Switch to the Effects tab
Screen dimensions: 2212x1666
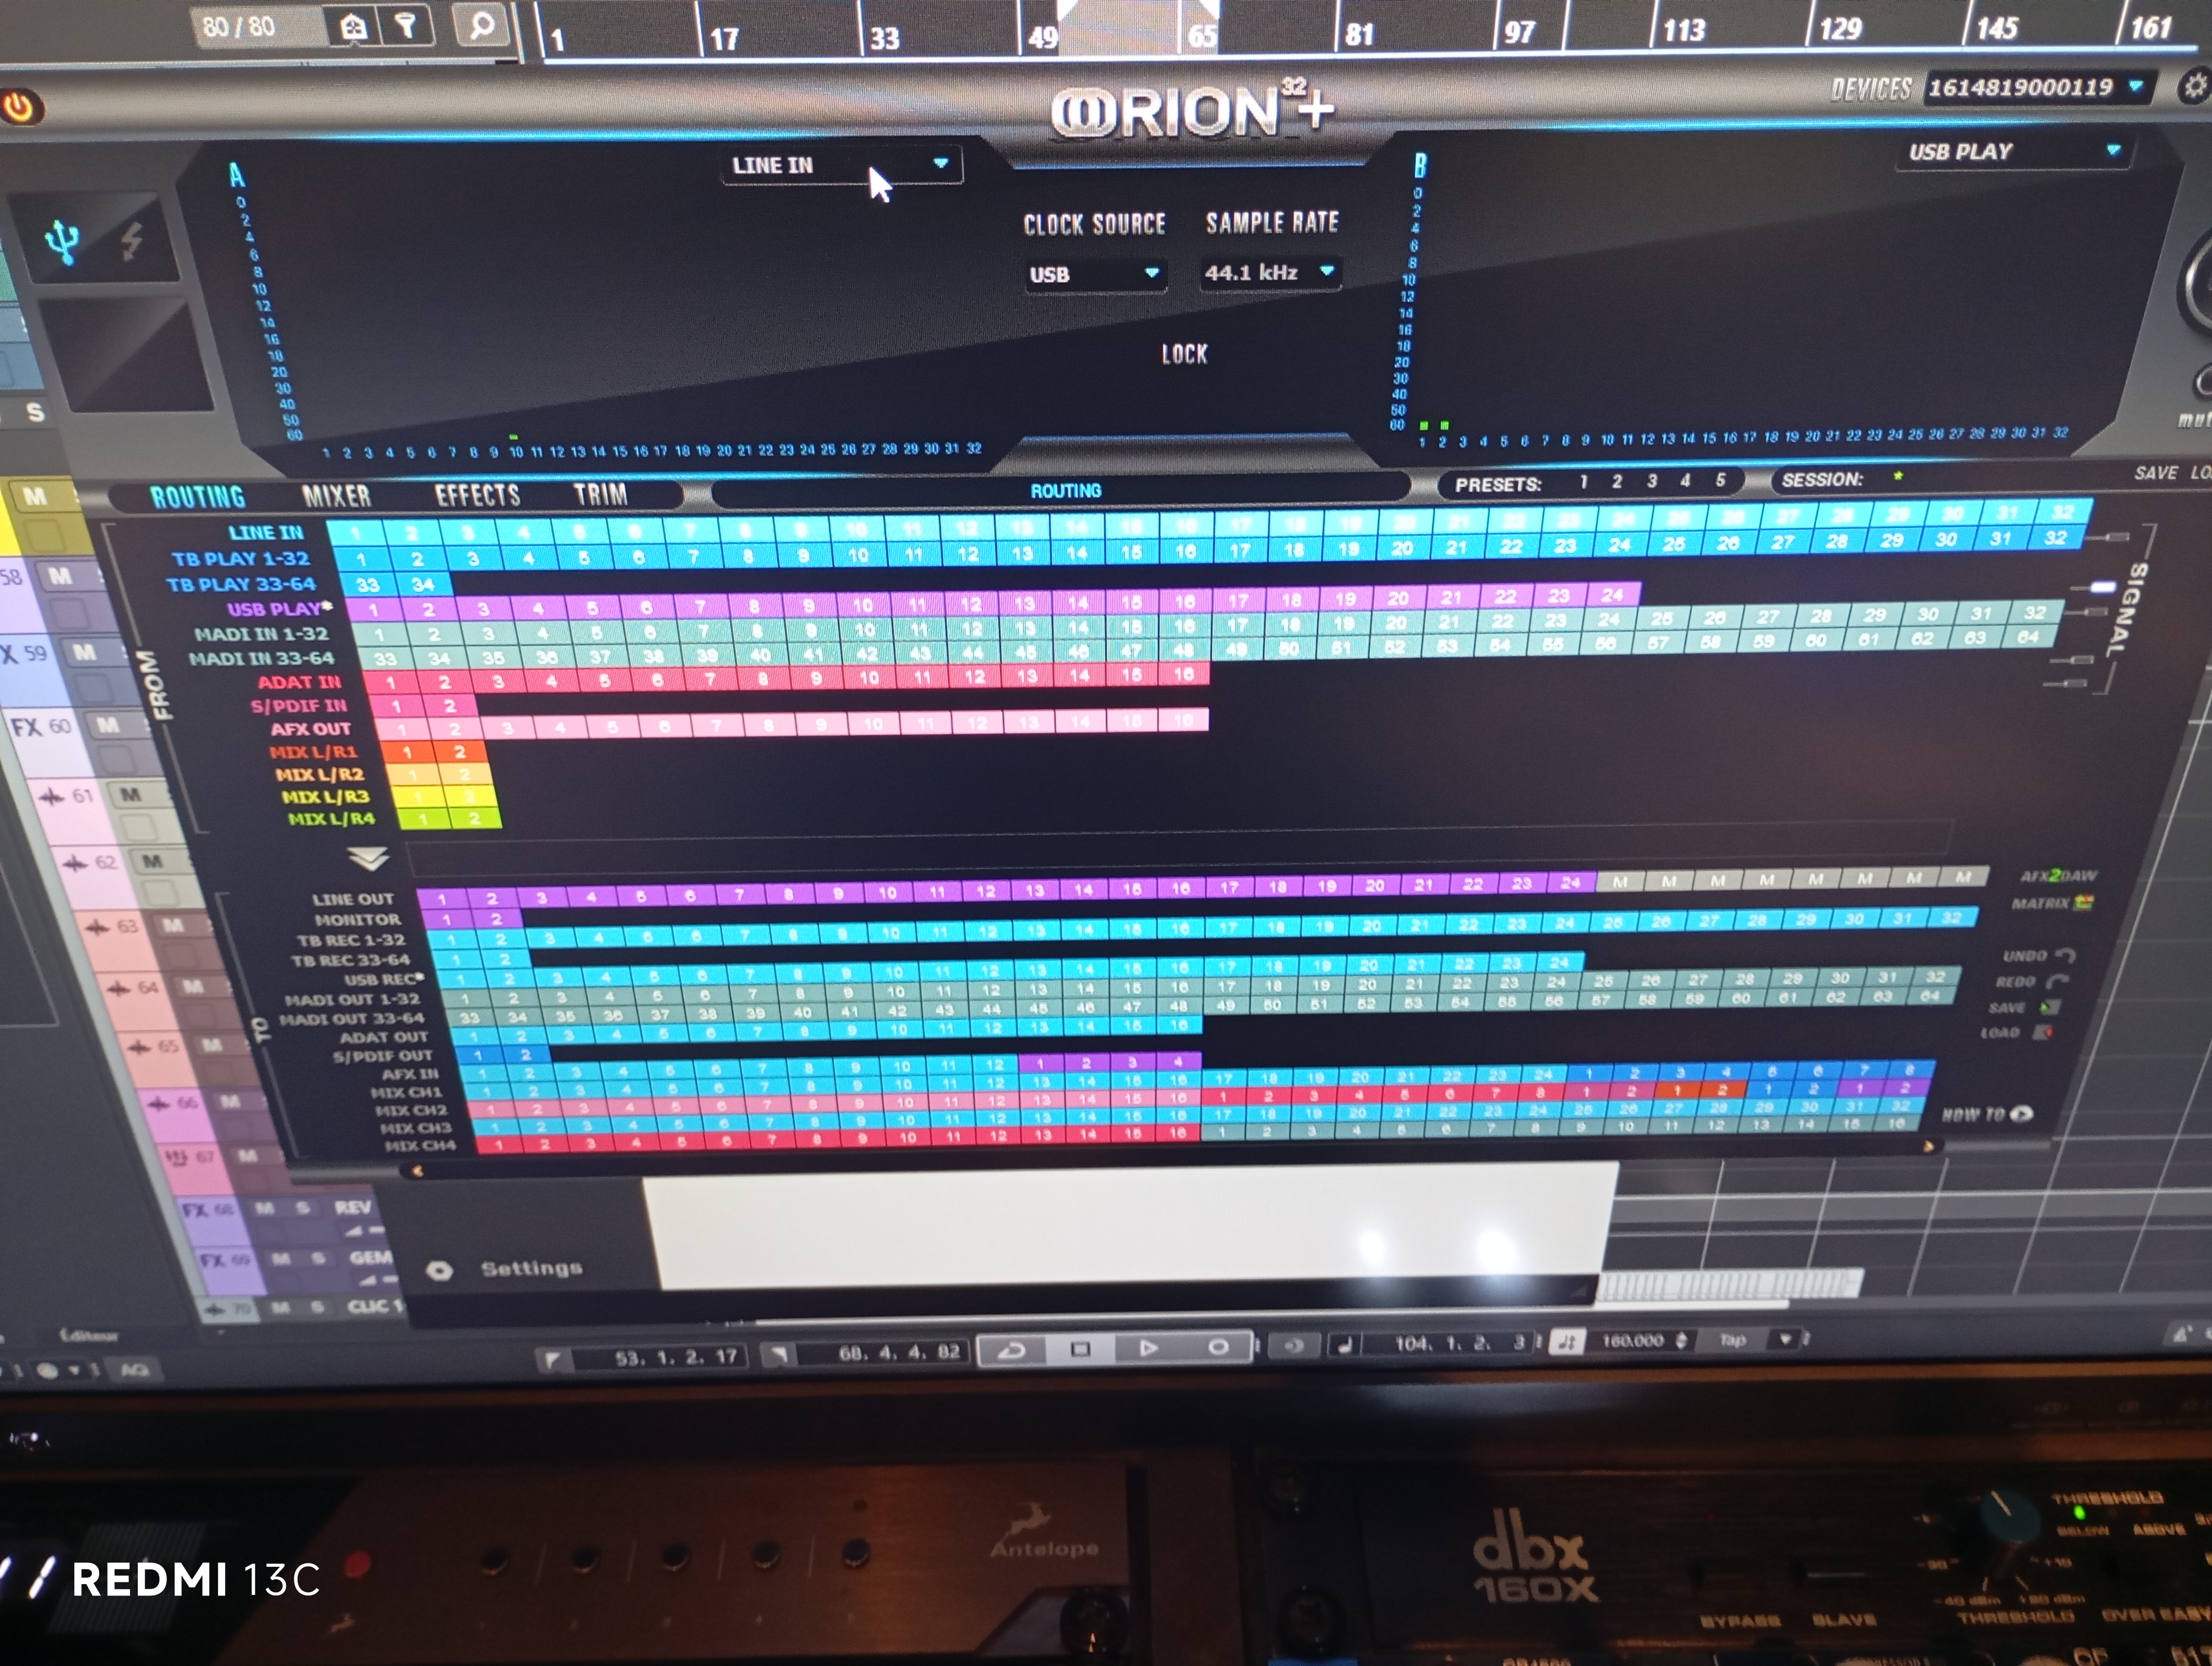(477, 495)
